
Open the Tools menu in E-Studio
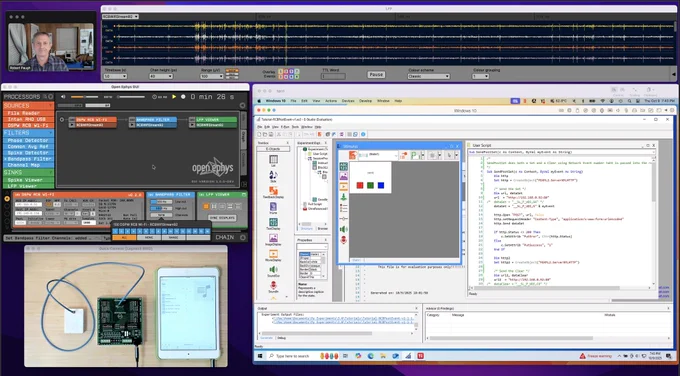295,127
